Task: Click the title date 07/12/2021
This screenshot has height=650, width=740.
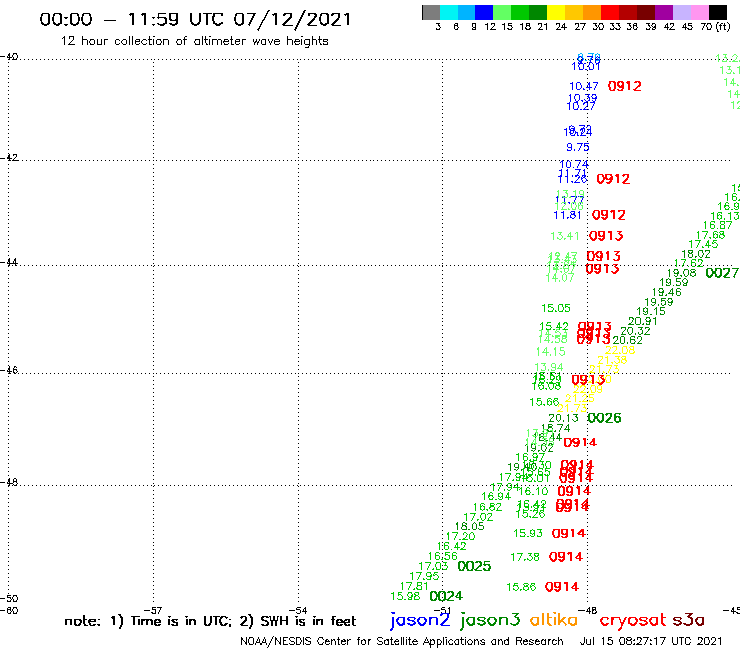Action: 293,20
